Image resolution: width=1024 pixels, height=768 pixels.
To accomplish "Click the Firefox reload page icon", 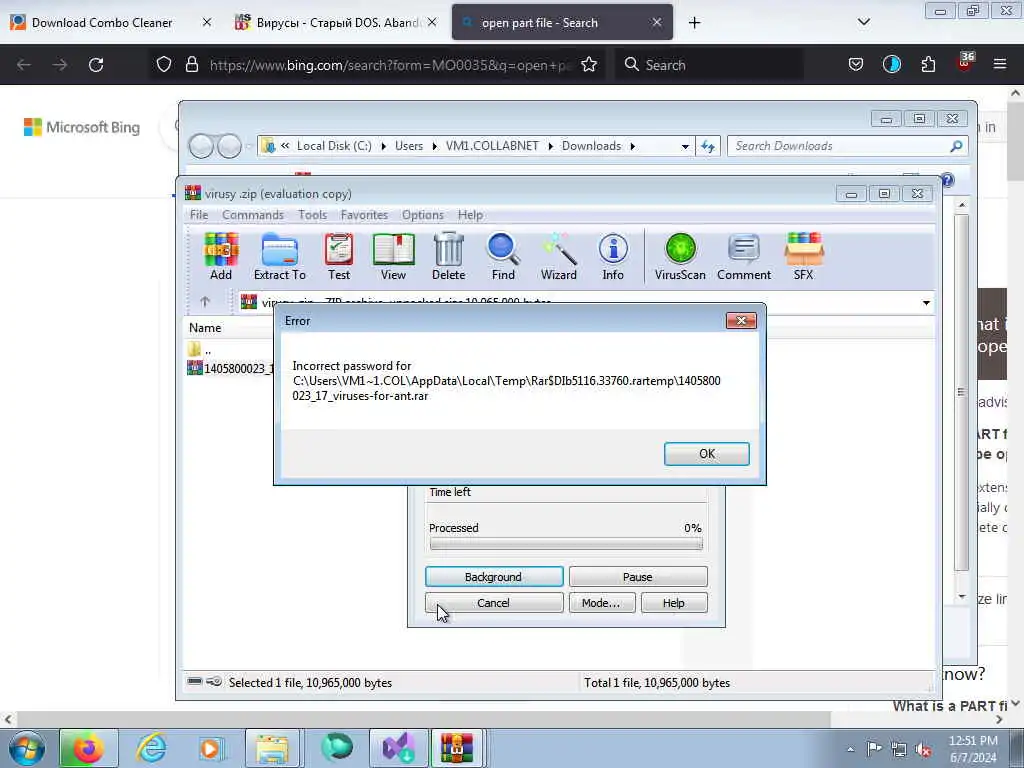I will pyautogui.click(x=96, y=65).
